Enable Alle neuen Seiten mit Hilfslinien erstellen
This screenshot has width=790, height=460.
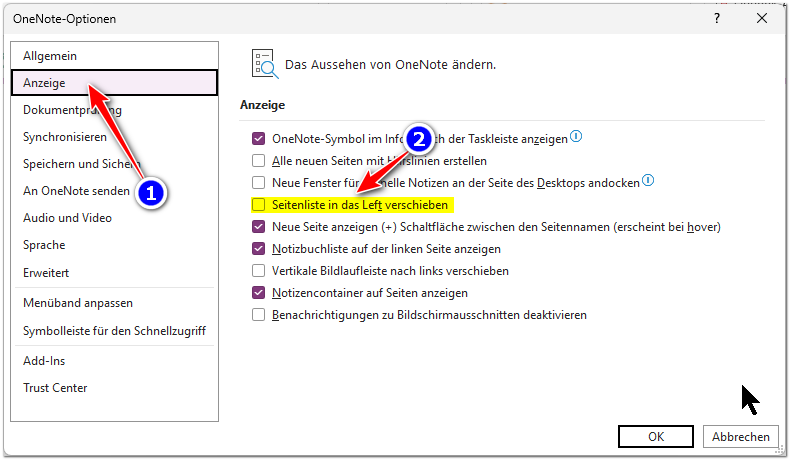258,161
